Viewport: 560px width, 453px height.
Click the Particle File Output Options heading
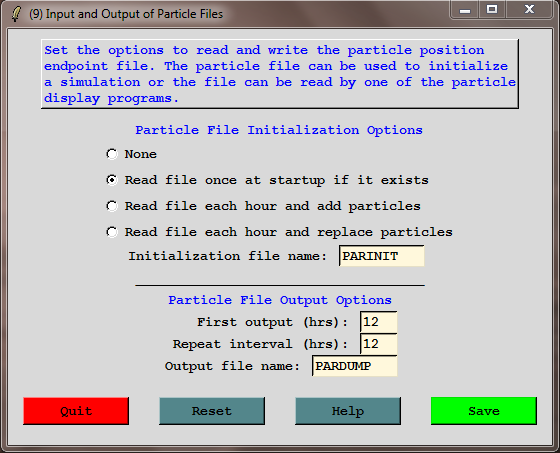click(280, 300)
